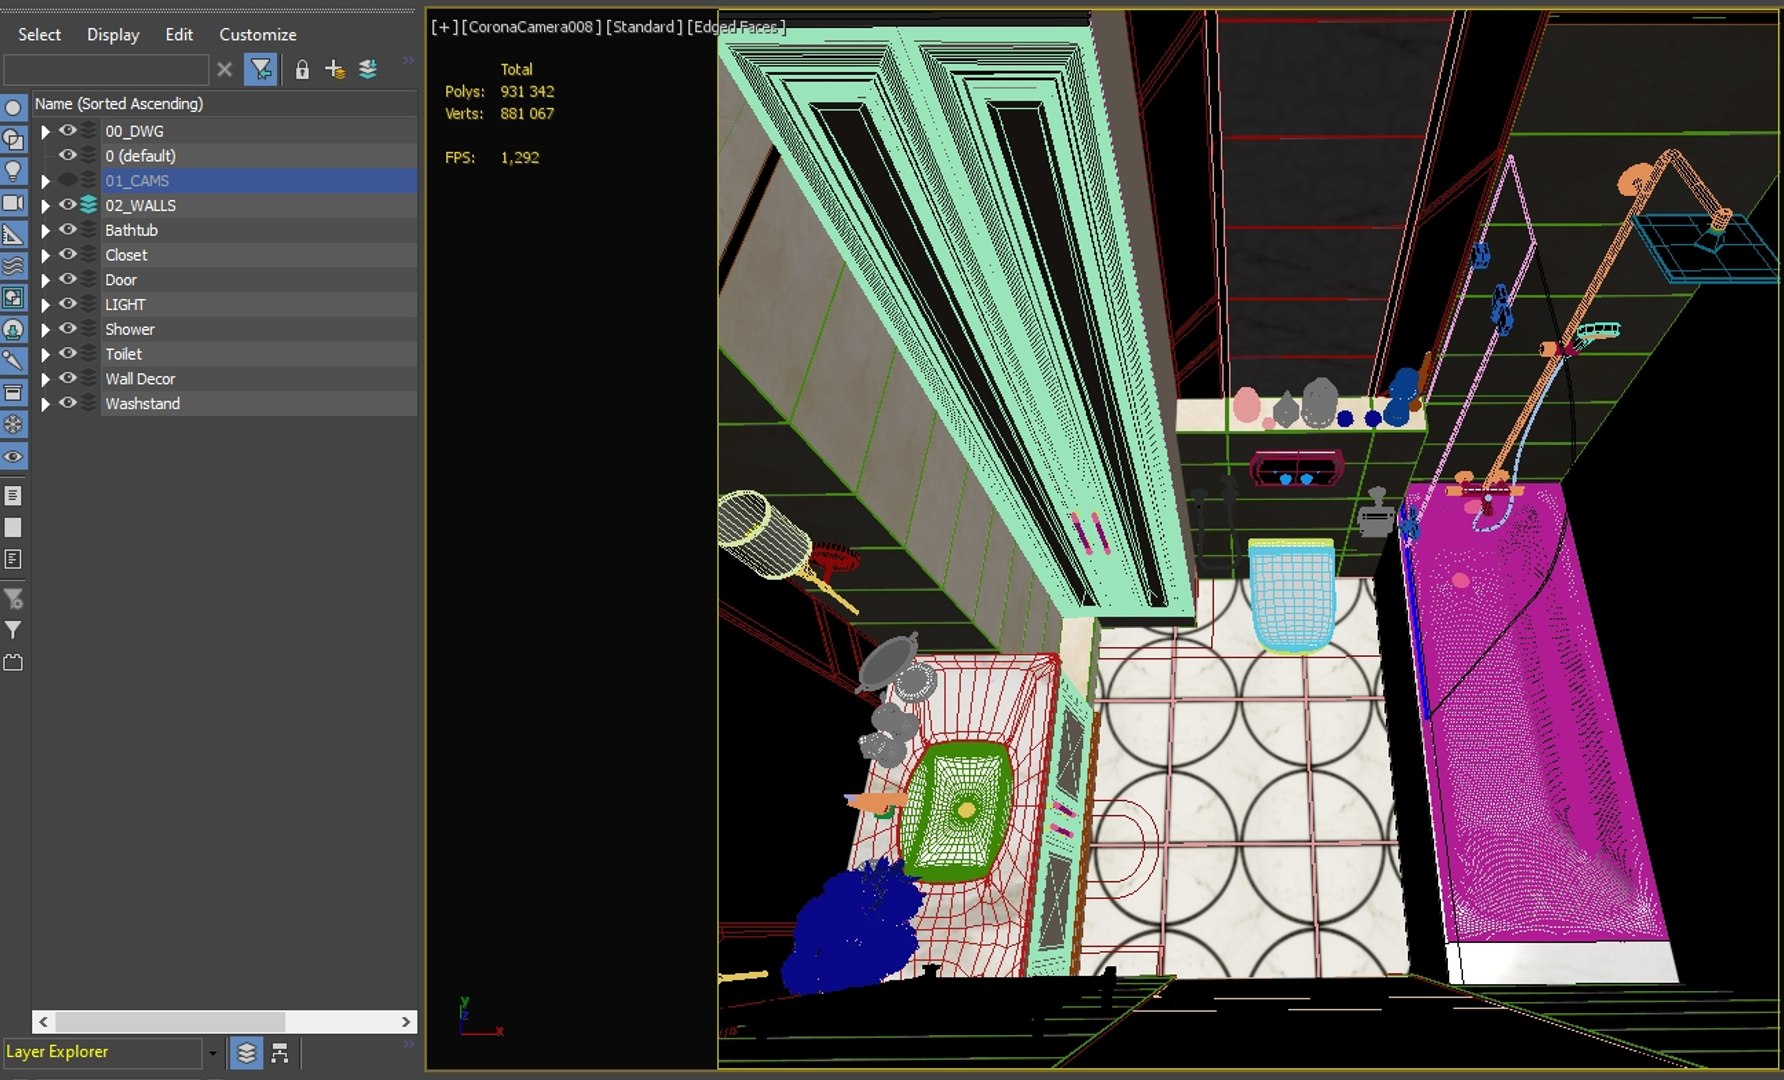Expand the Wall Decor layer
Viewport: 1784px width, 1080px height.
point(45,379)
